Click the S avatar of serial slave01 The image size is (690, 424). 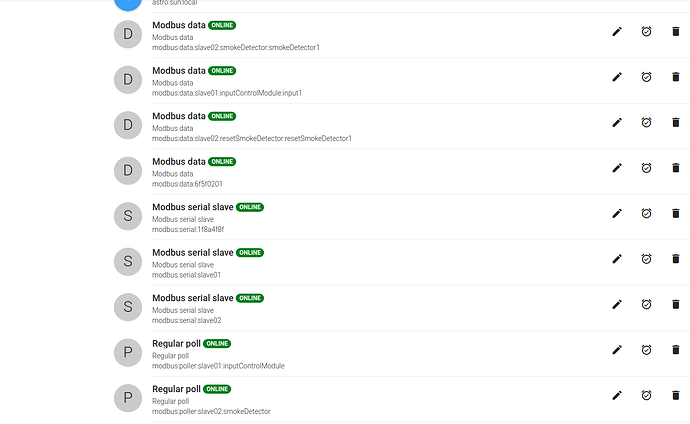tap(128, 262)
